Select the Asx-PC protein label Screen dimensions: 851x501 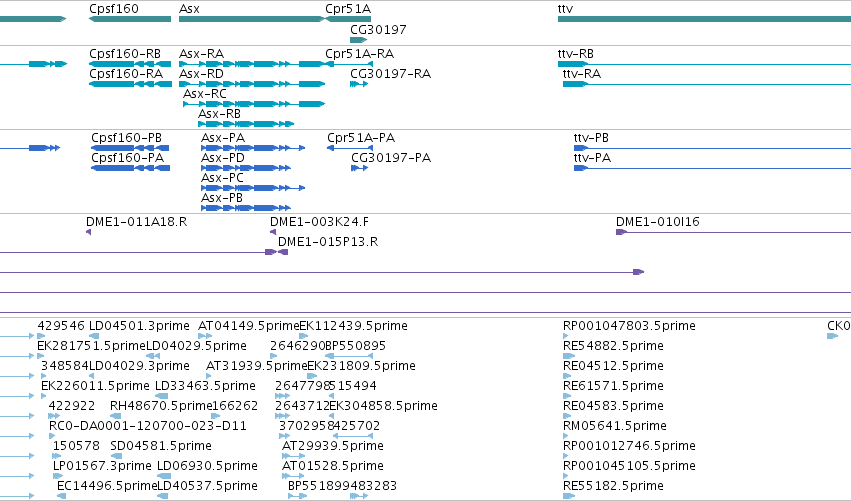click(x=222, y=178)
